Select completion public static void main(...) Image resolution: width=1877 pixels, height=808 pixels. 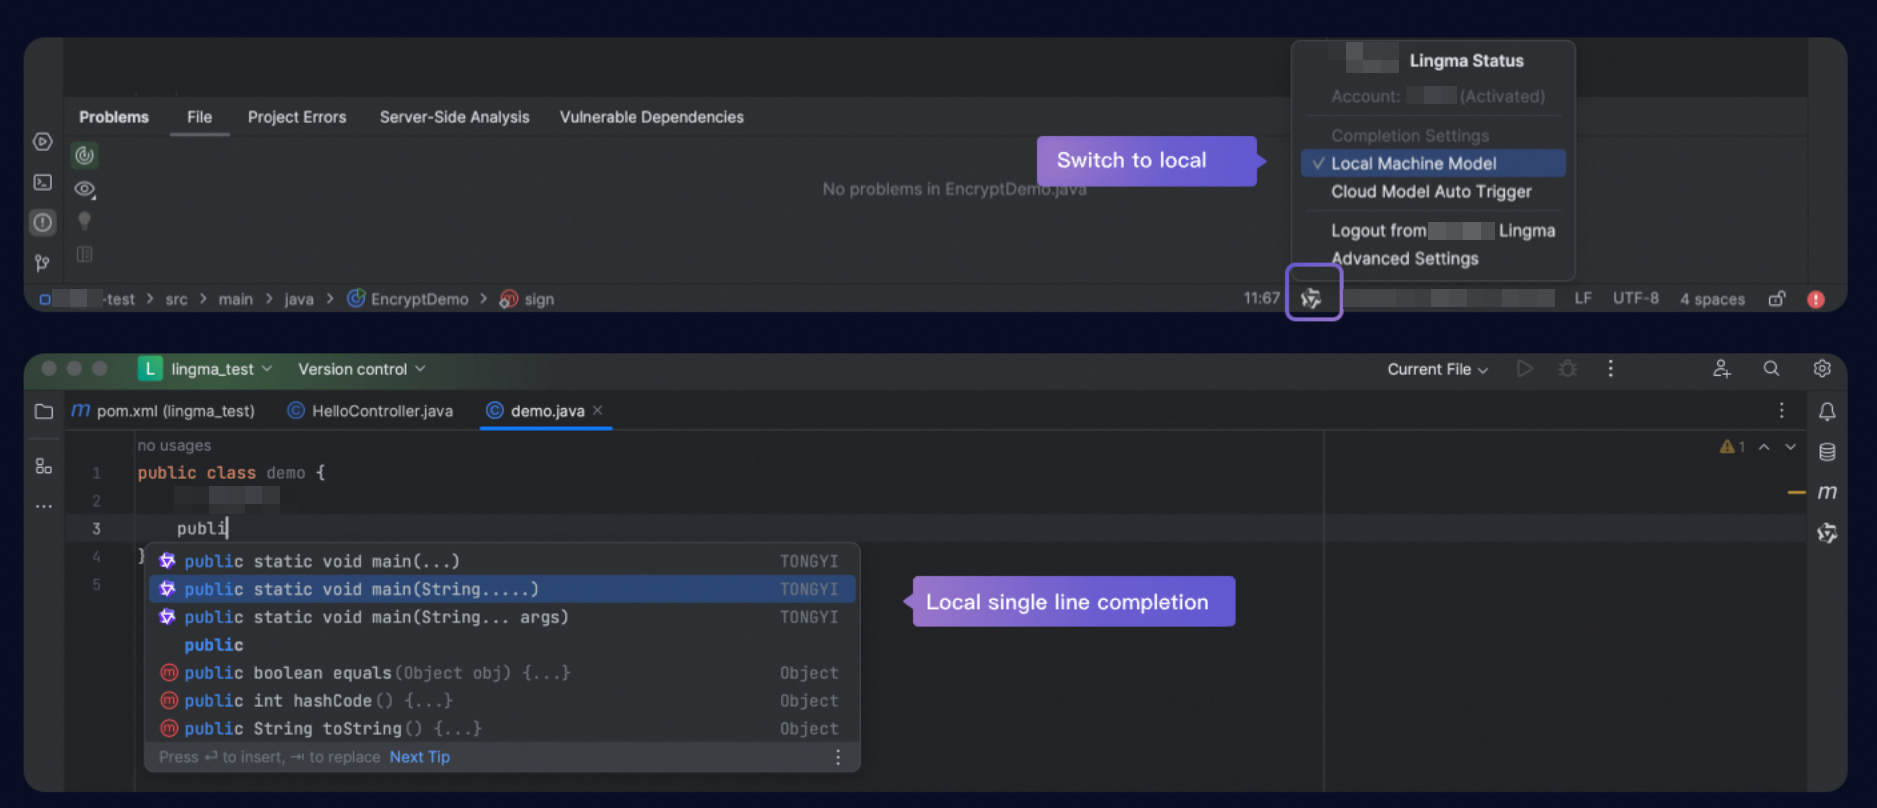(502, 561)
